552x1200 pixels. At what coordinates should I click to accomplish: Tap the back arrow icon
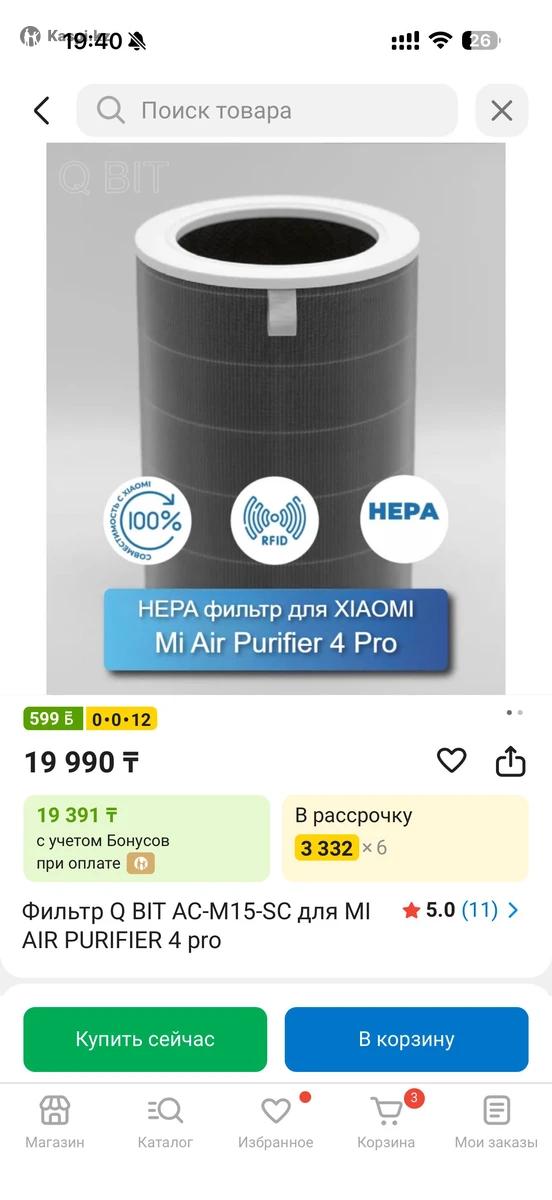[x=41, y=110]
